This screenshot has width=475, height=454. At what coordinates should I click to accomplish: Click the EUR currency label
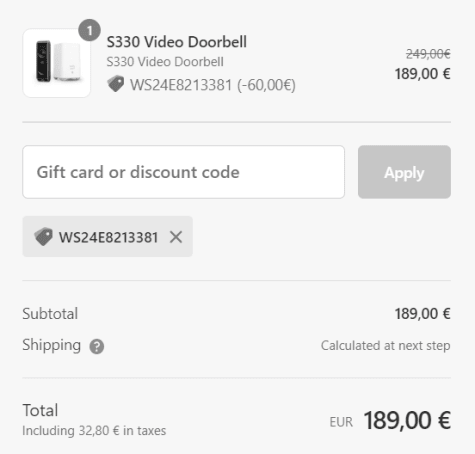(341, 422)
